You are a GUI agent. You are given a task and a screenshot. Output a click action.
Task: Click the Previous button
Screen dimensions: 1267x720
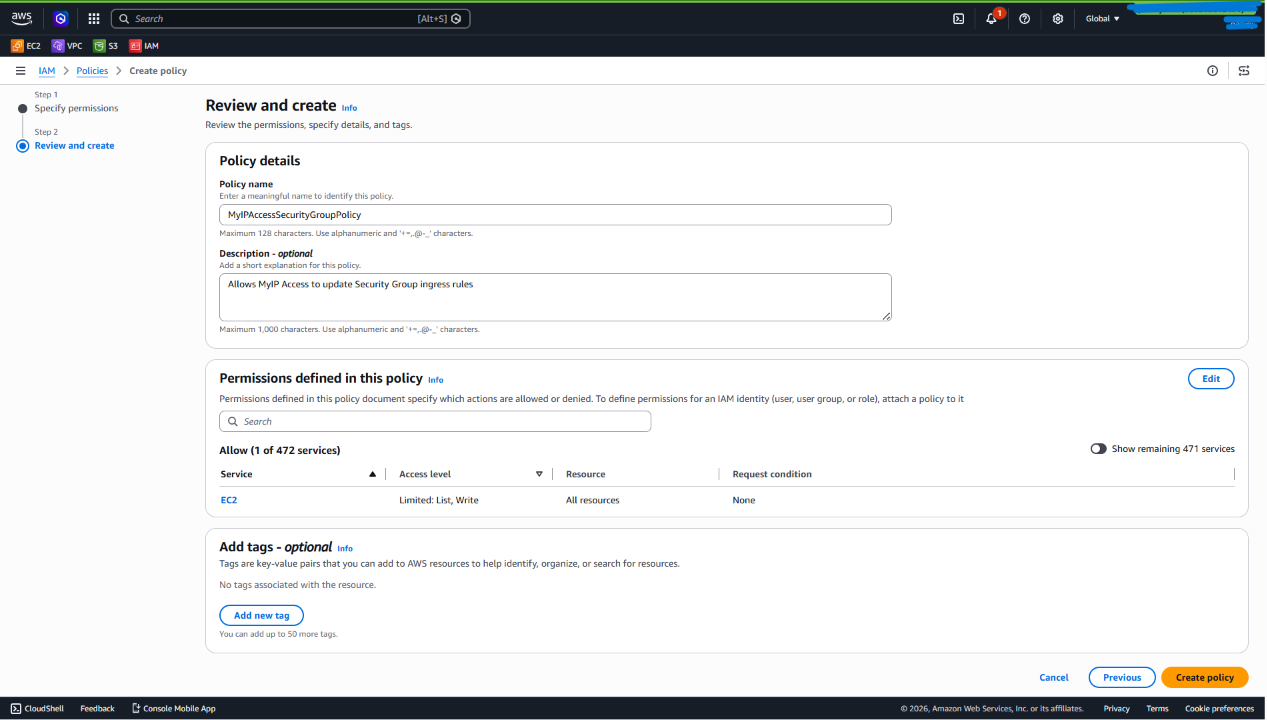[1122, 678]
